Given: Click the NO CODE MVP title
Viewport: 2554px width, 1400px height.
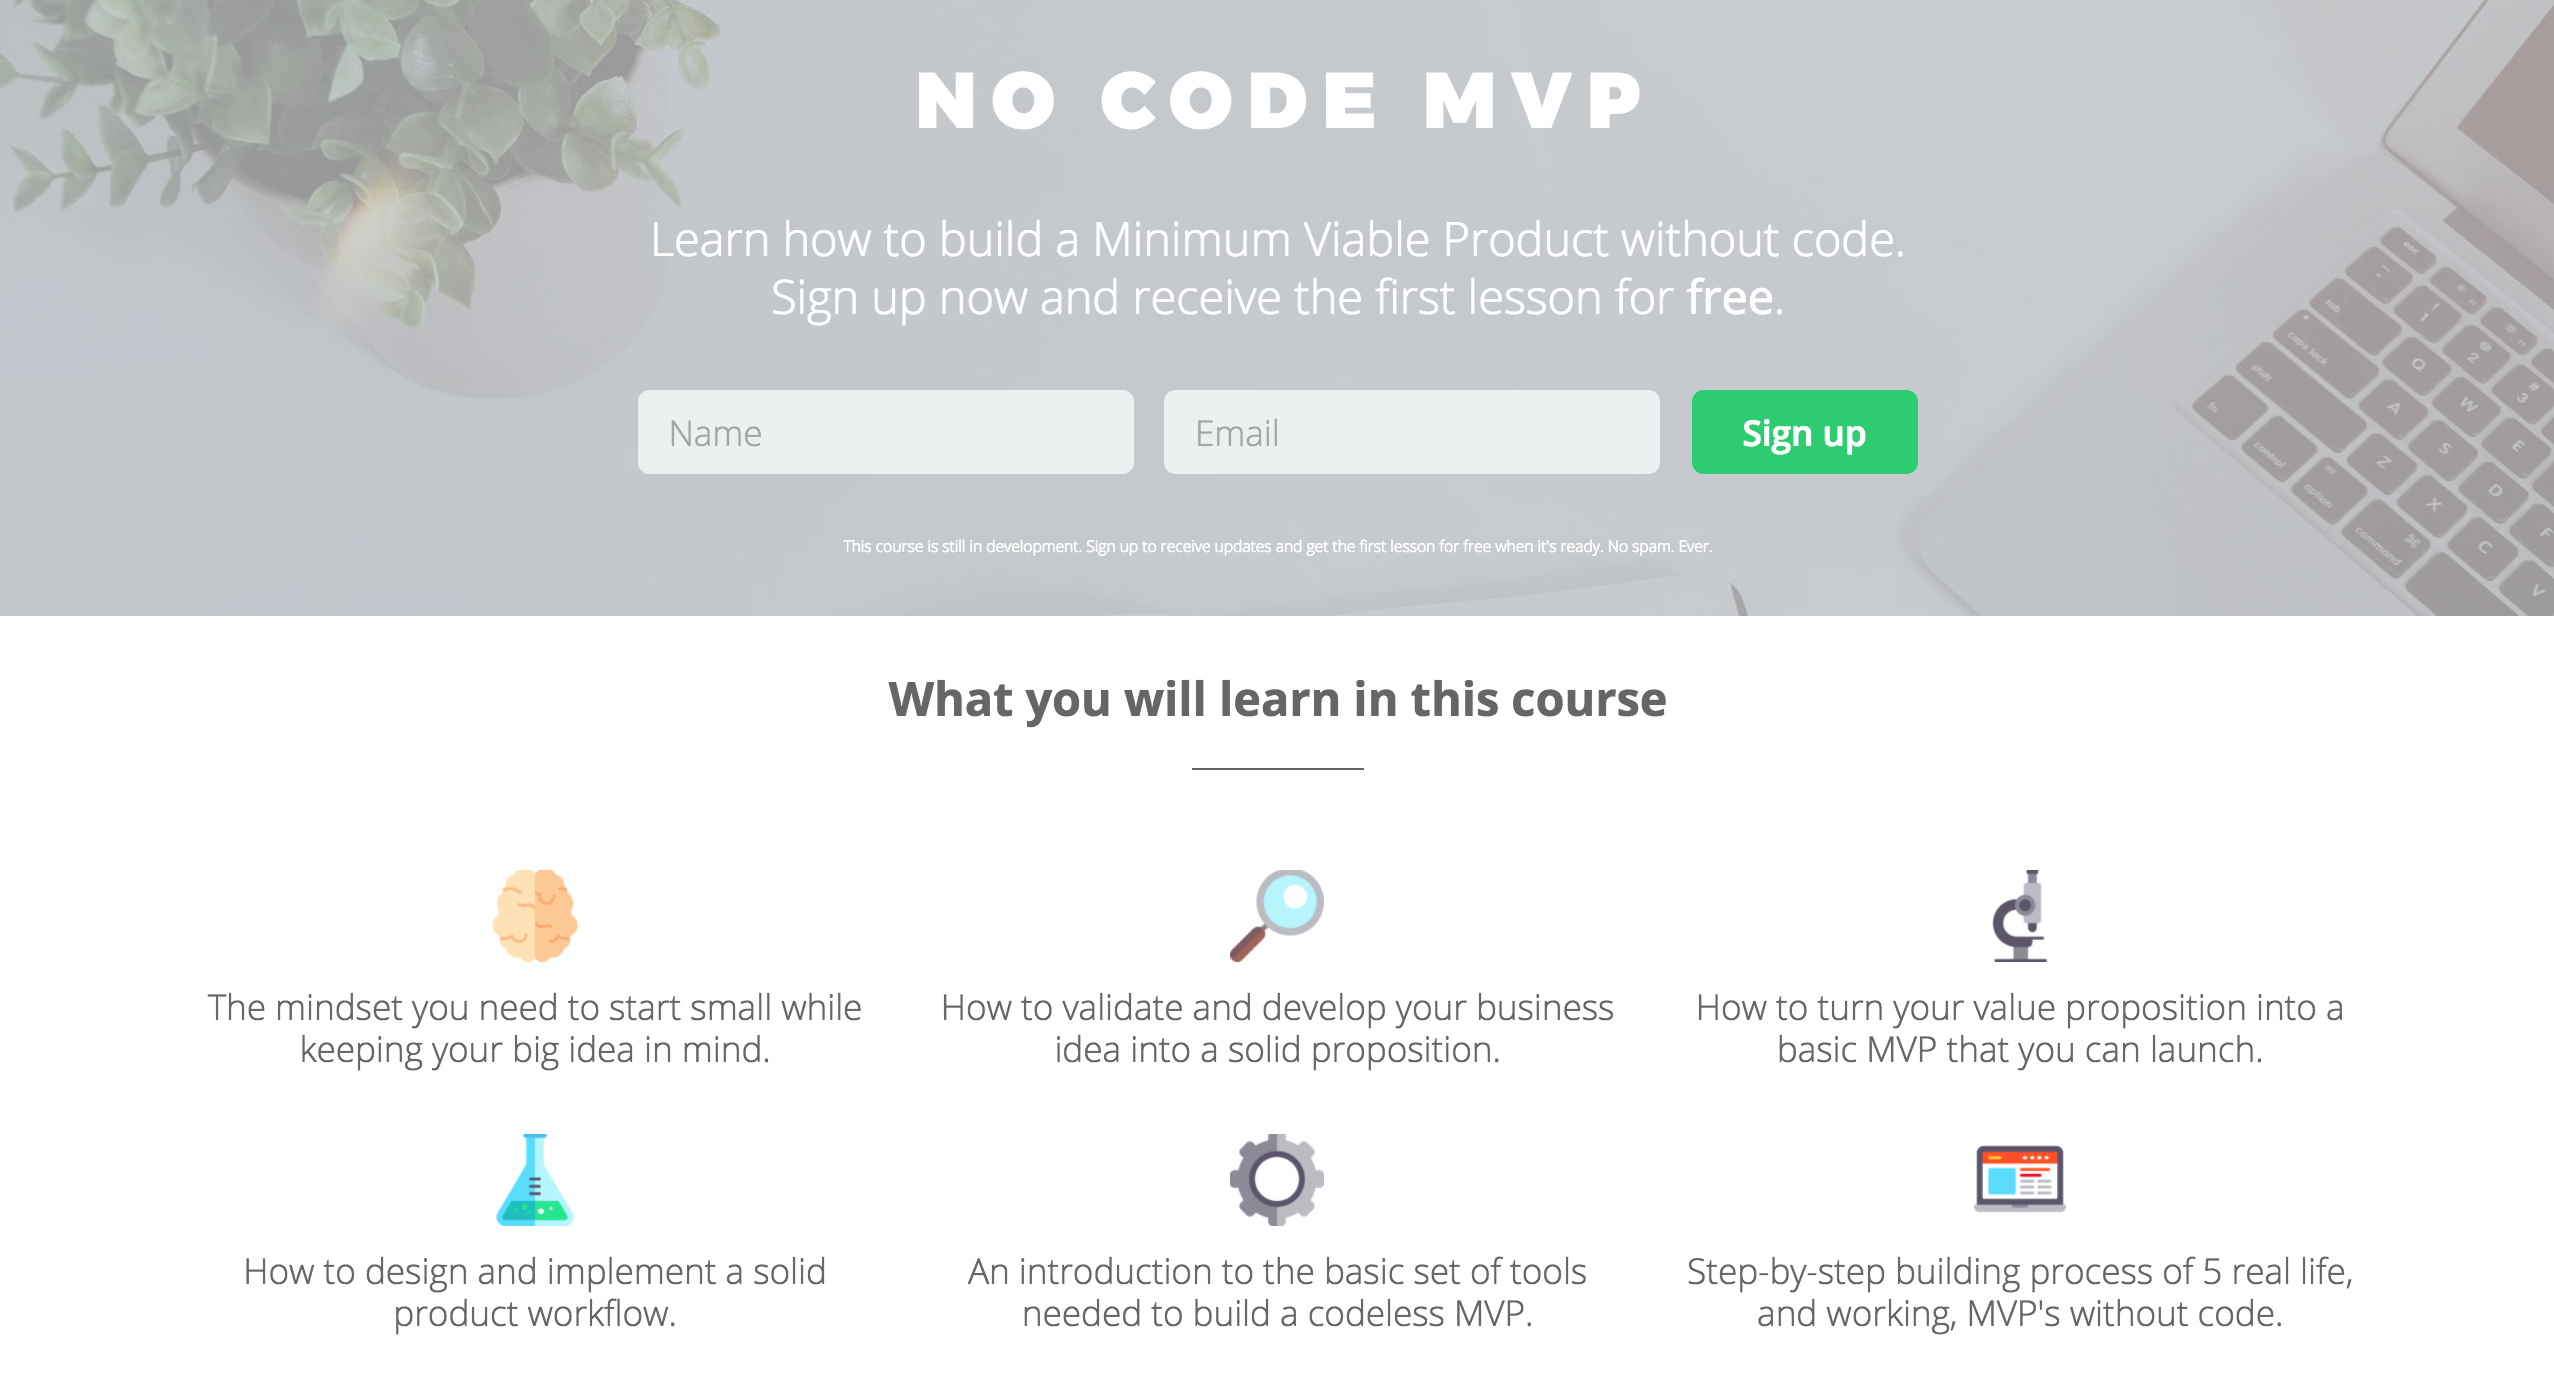Looking at the screenshot, I should [x=1279, y=101].
